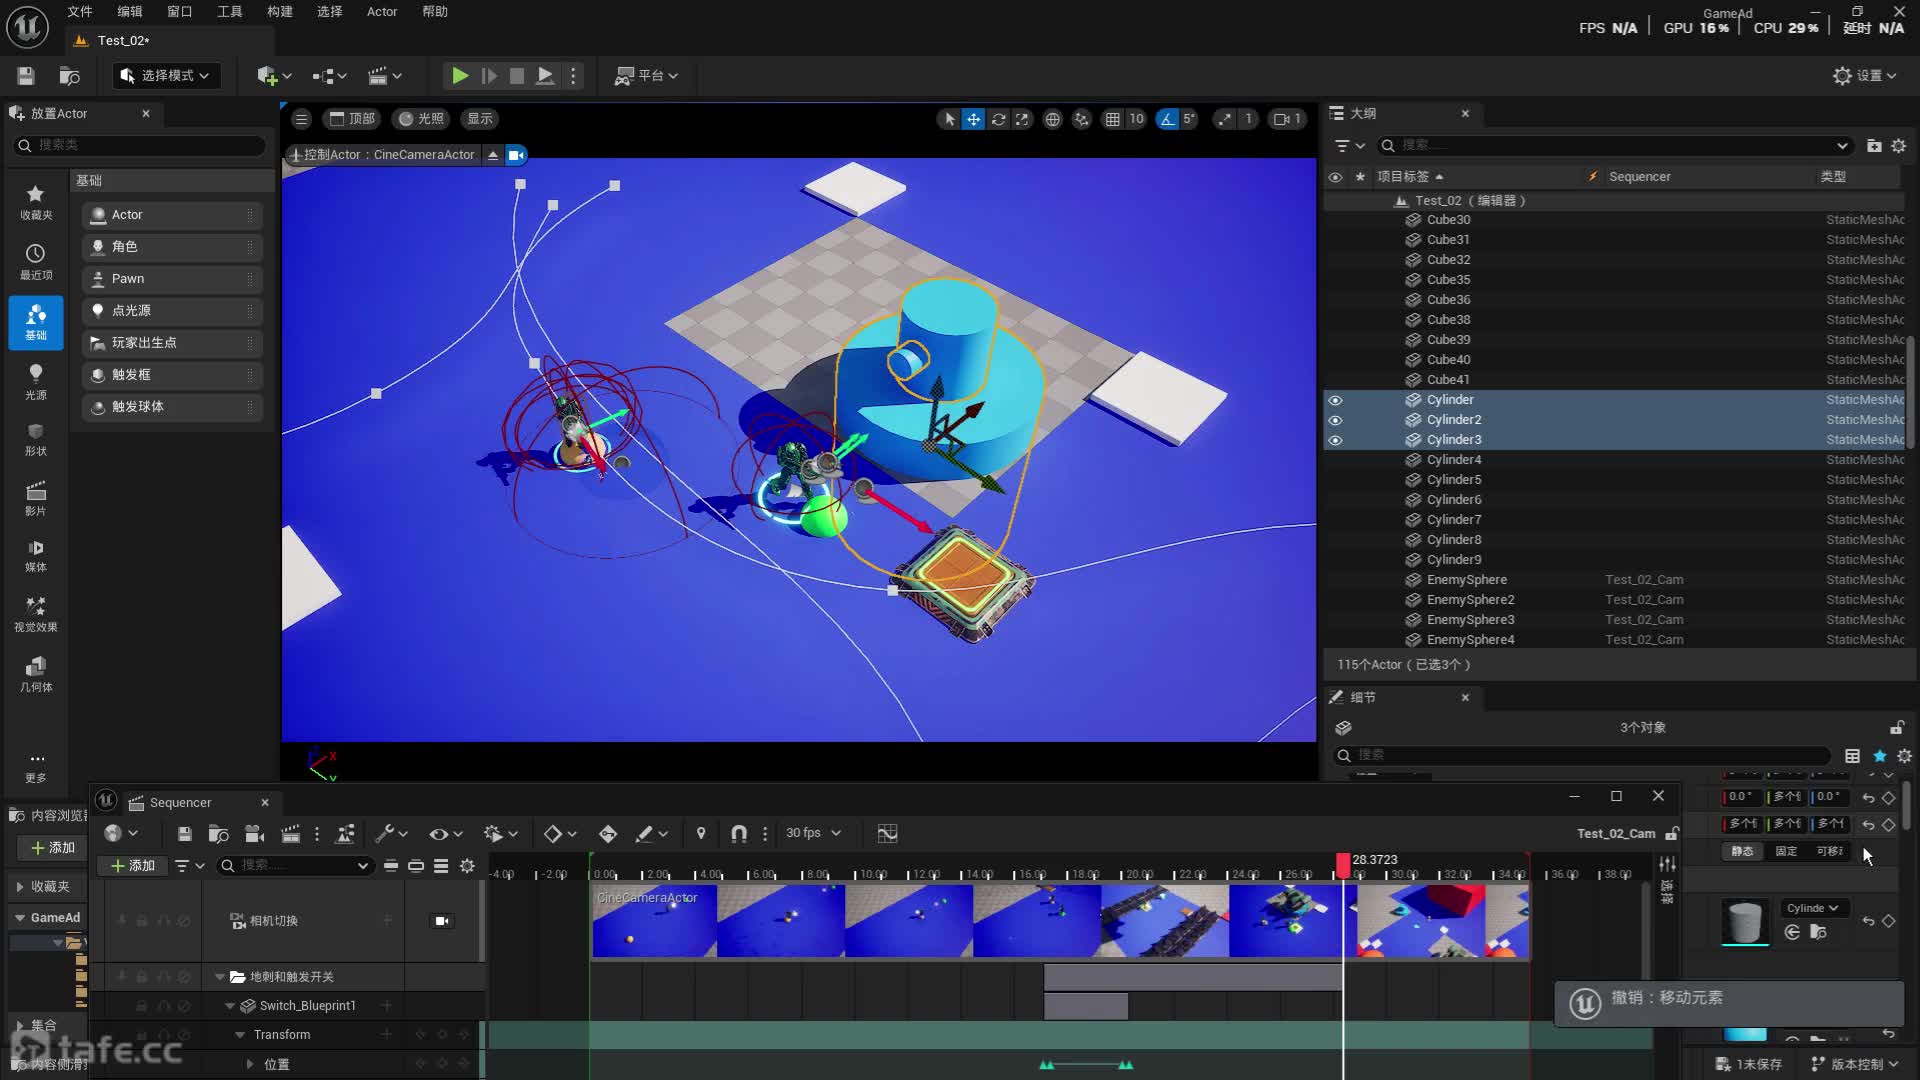1920x1080 pixels.
Task: Click the camera icon on the Camera Cuts track
Action: [442, 921]
